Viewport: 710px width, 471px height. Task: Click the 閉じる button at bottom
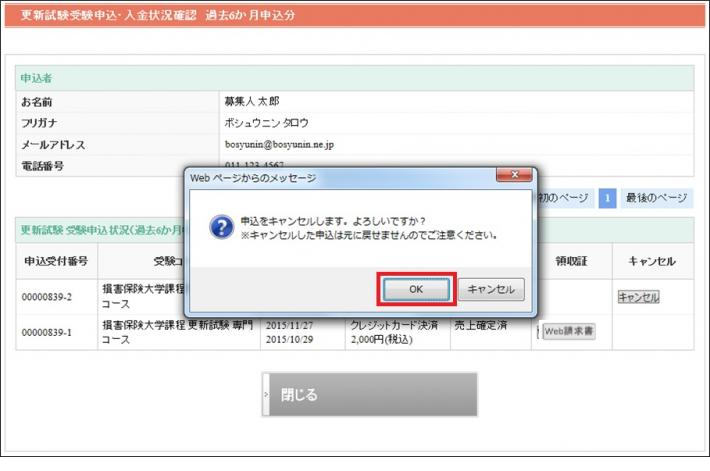370,395
